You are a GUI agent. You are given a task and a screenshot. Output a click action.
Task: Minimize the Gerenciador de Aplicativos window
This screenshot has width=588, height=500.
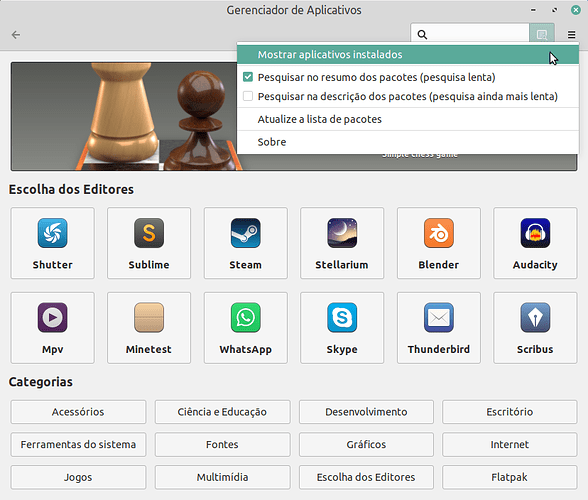tap(533, 10)
